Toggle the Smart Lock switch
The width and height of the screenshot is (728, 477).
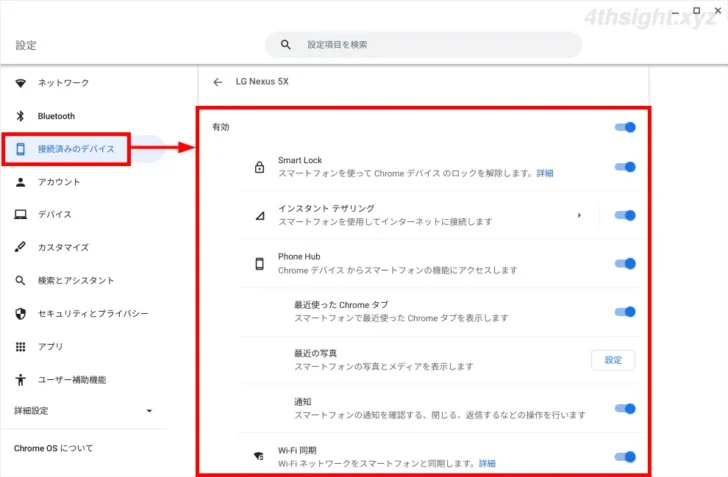tap(625, 167)
